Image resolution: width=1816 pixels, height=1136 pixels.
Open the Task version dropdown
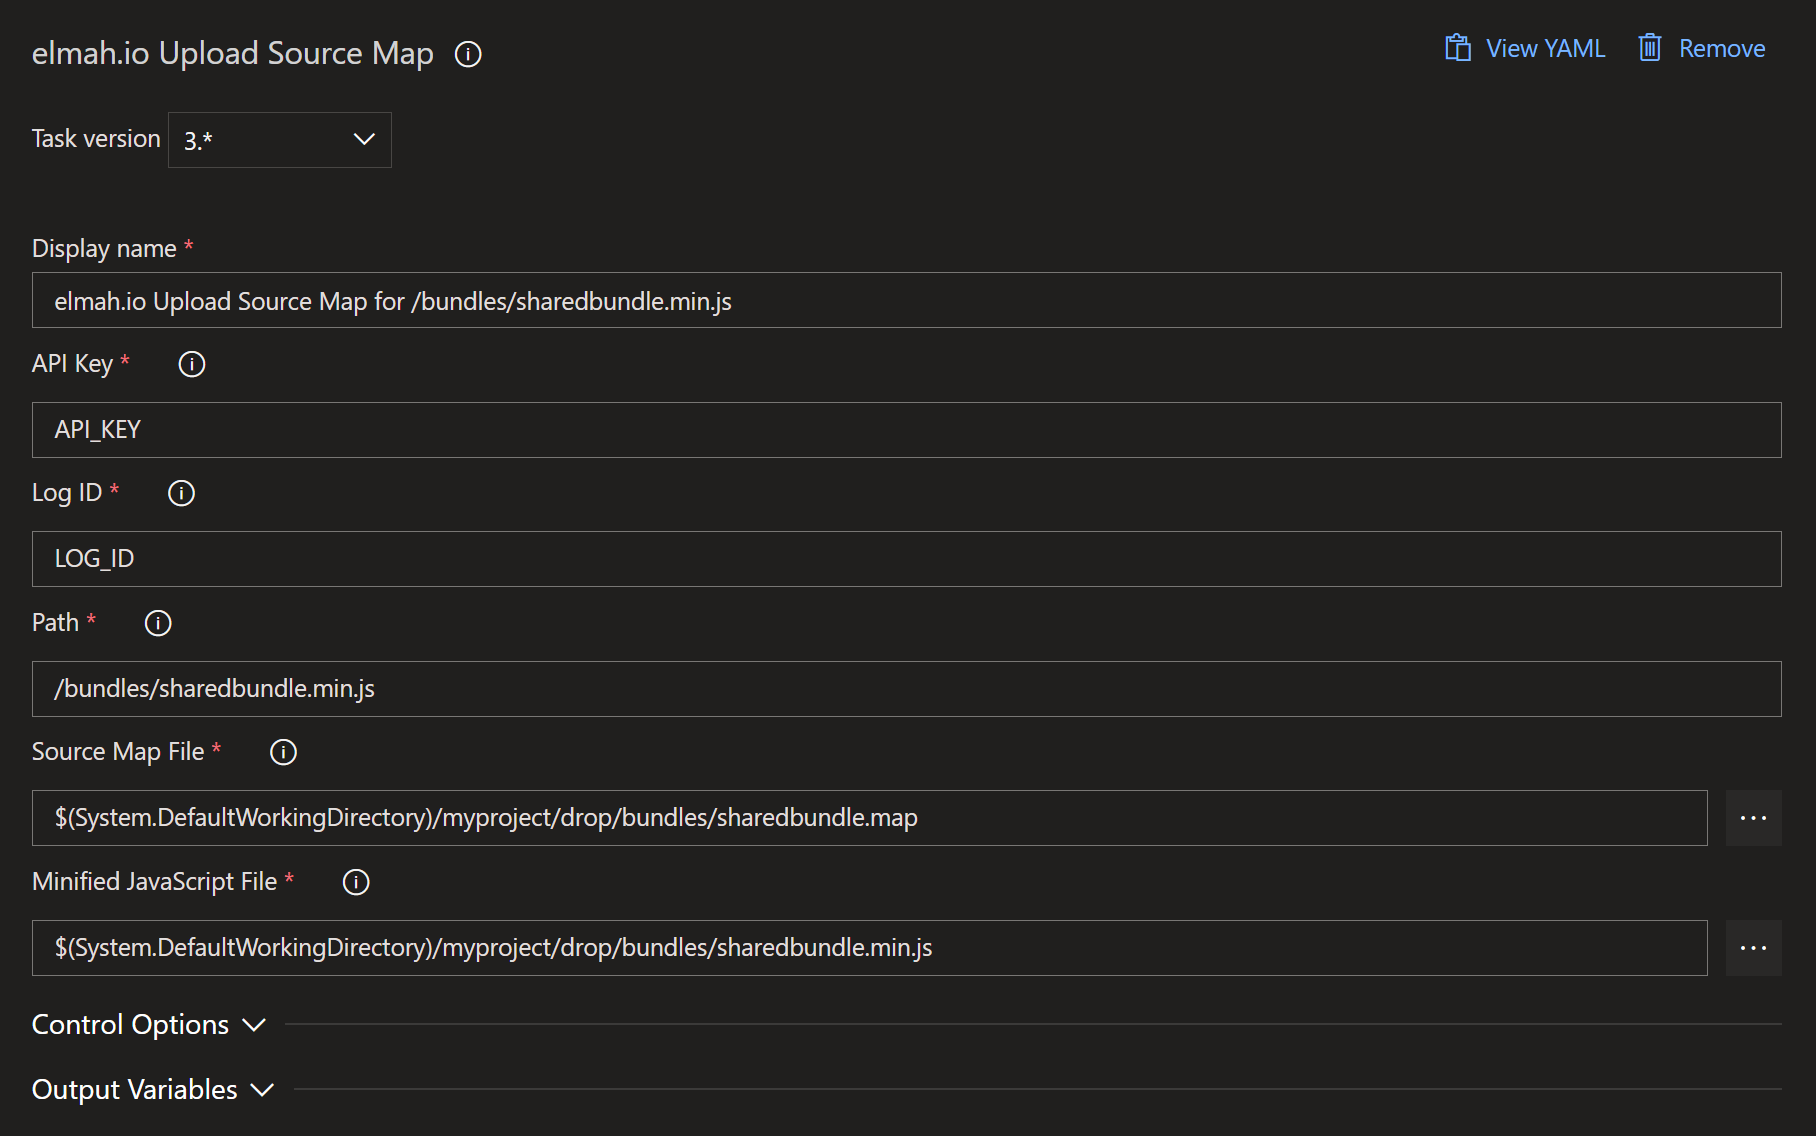coord(280,140)
